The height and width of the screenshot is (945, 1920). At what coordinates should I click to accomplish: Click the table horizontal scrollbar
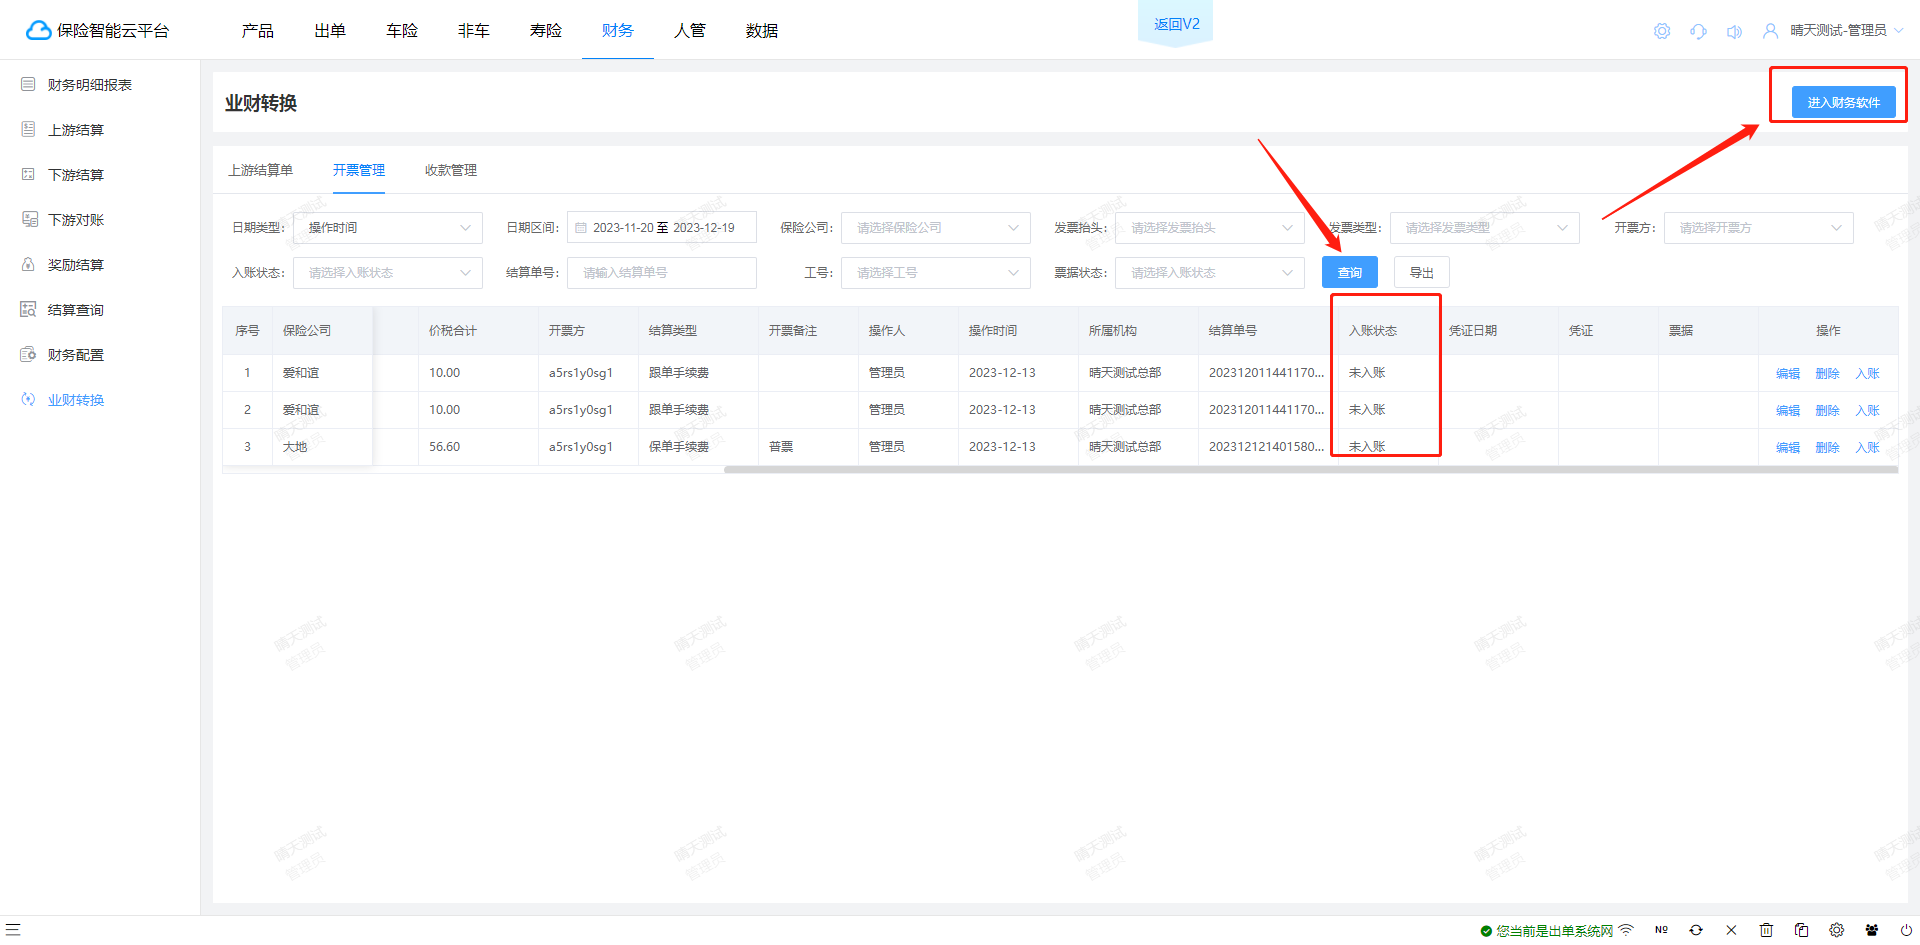click(1311, 469)
